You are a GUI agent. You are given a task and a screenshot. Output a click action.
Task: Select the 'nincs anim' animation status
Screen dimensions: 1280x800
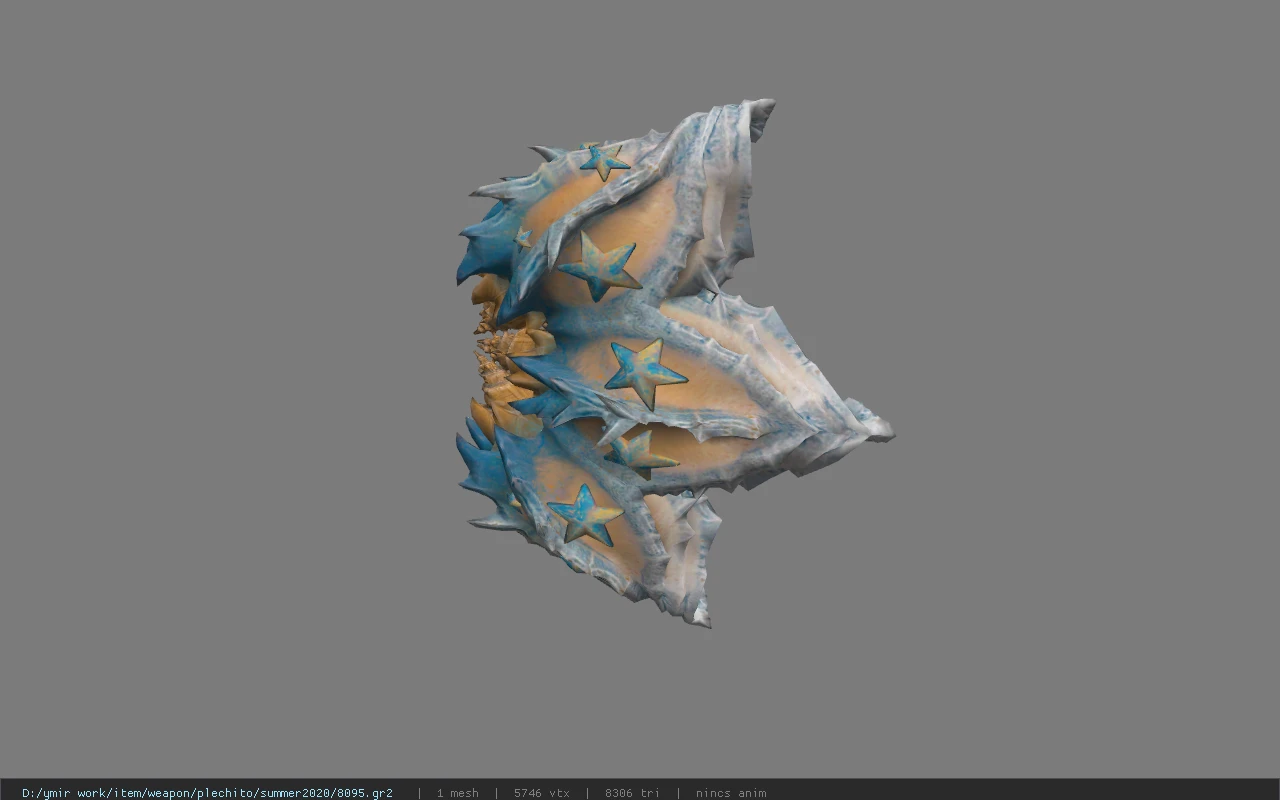(x=731, y=793)
